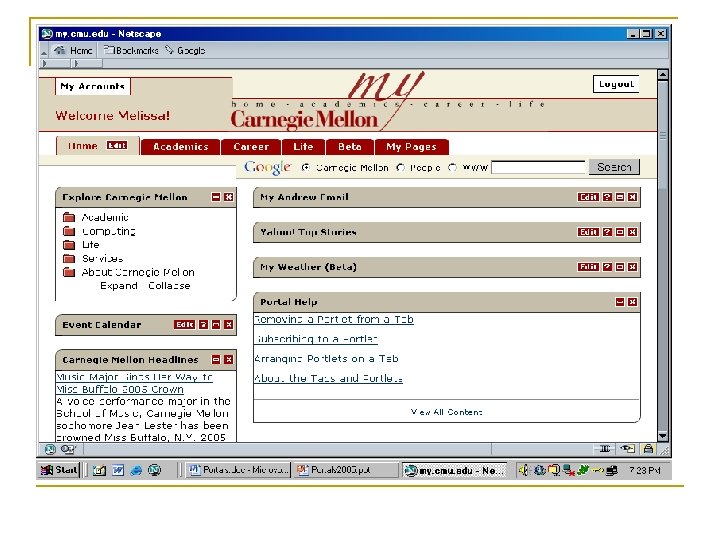Click the Edit icon on Home tab

[x=117, y=145]
